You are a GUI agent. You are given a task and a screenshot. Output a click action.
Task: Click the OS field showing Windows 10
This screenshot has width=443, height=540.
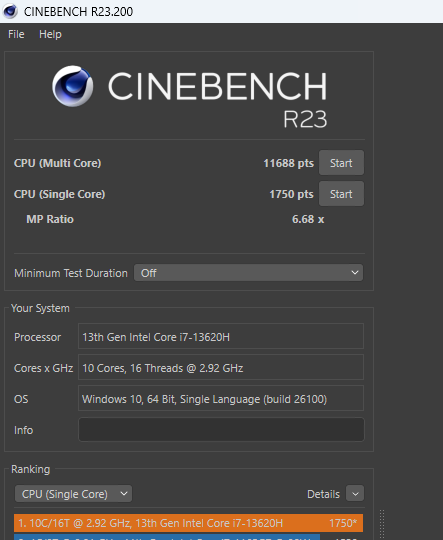[221, 398]
